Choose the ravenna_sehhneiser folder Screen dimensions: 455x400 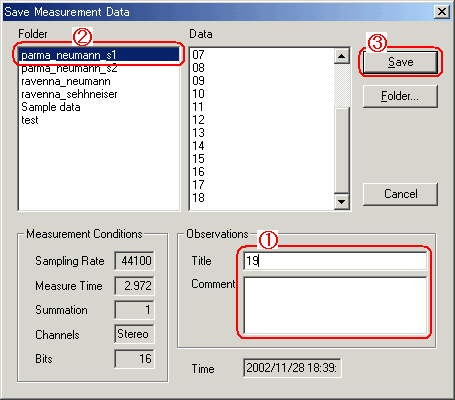pyautogui.click(x=99, y=94)
